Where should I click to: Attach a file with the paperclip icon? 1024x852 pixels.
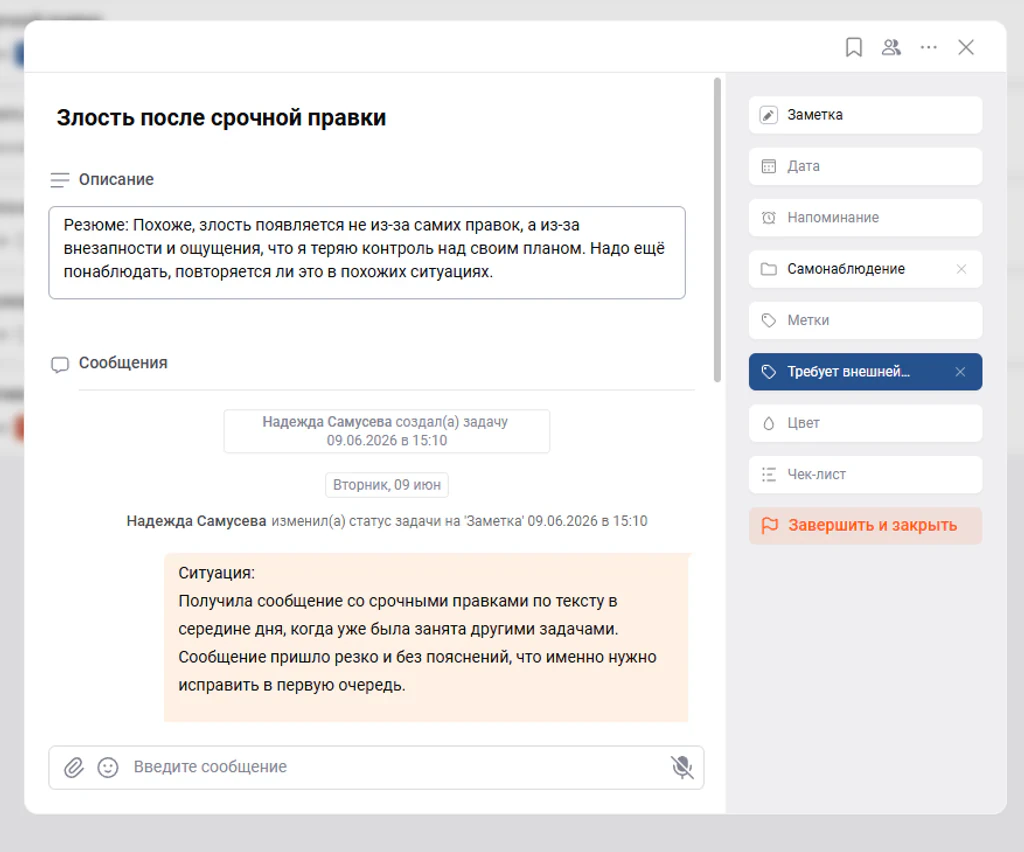point(74,767)
